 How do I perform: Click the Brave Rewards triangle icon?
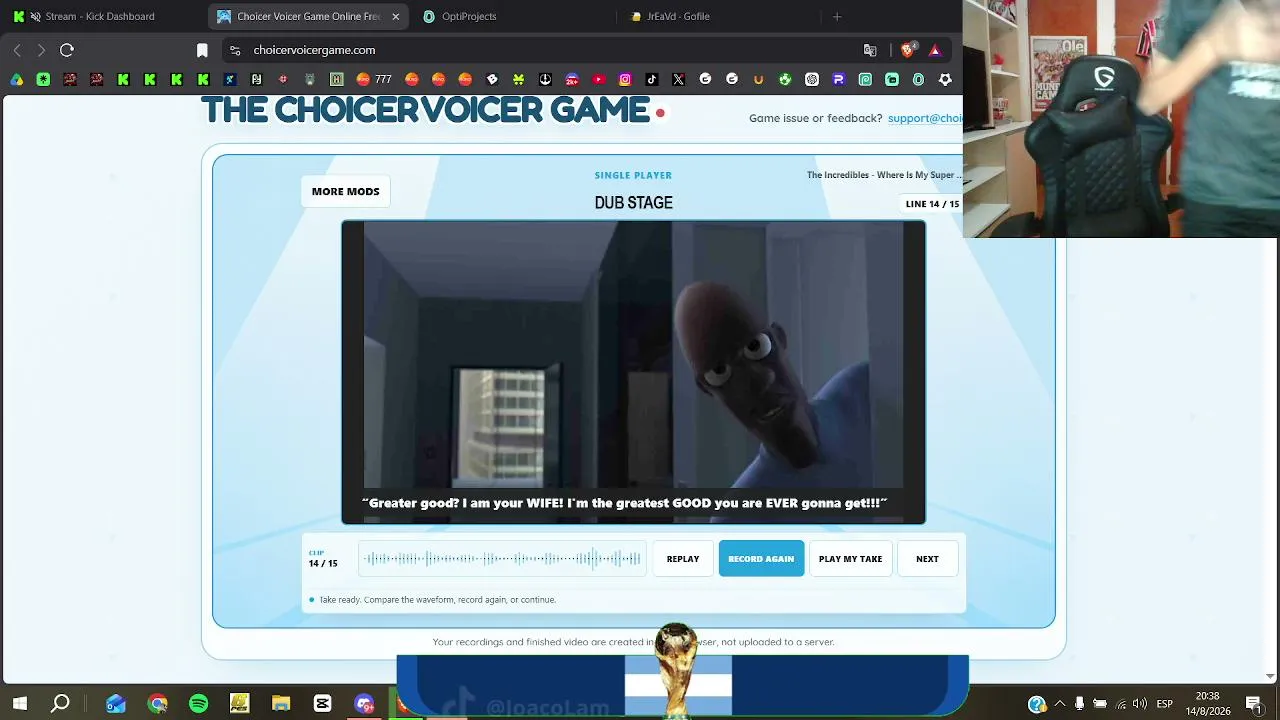coord(935,50)
